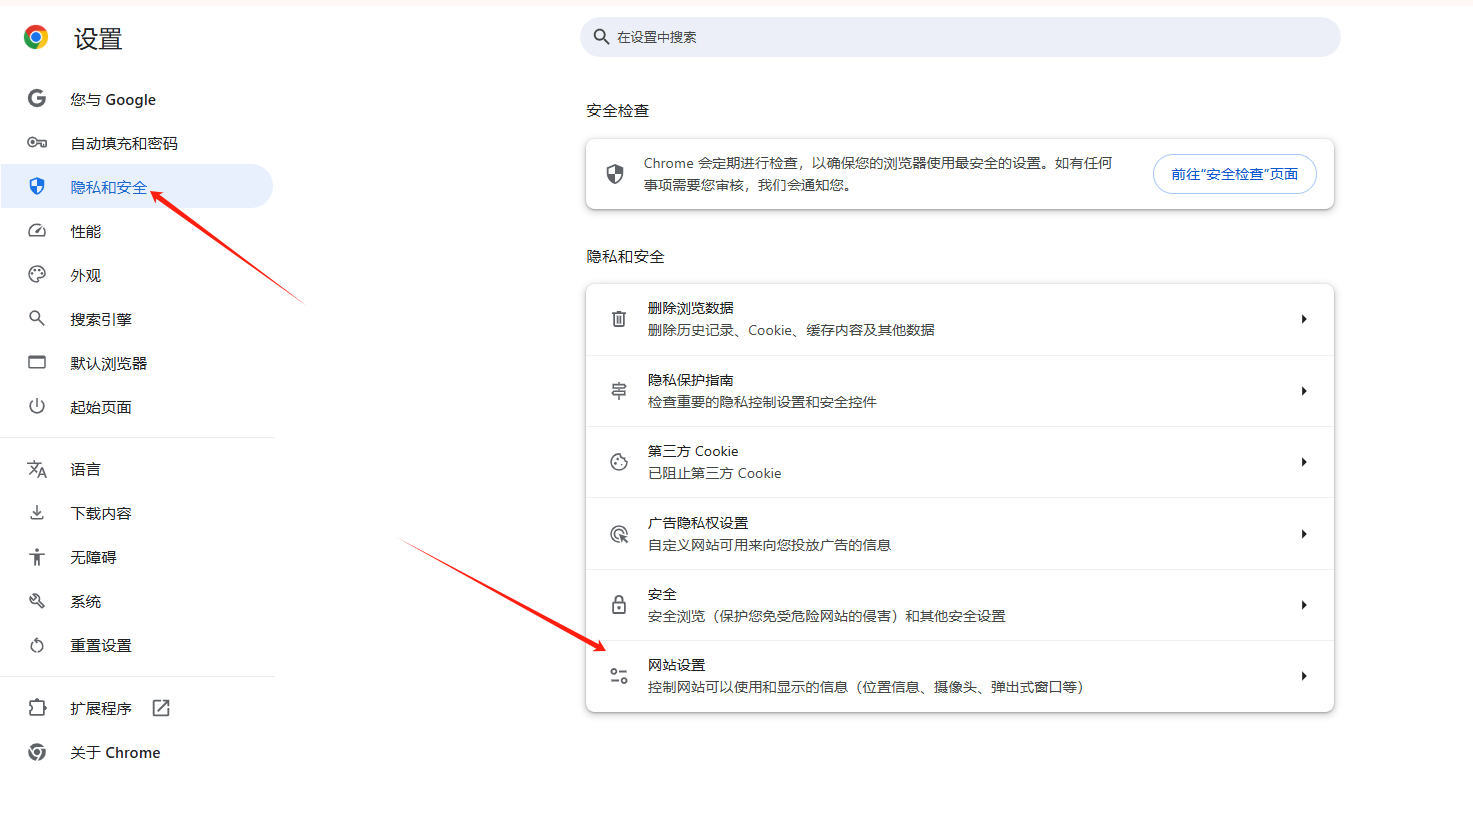
Task: Click the trash icon for 删除浏览数据
Action: point(619,319)
